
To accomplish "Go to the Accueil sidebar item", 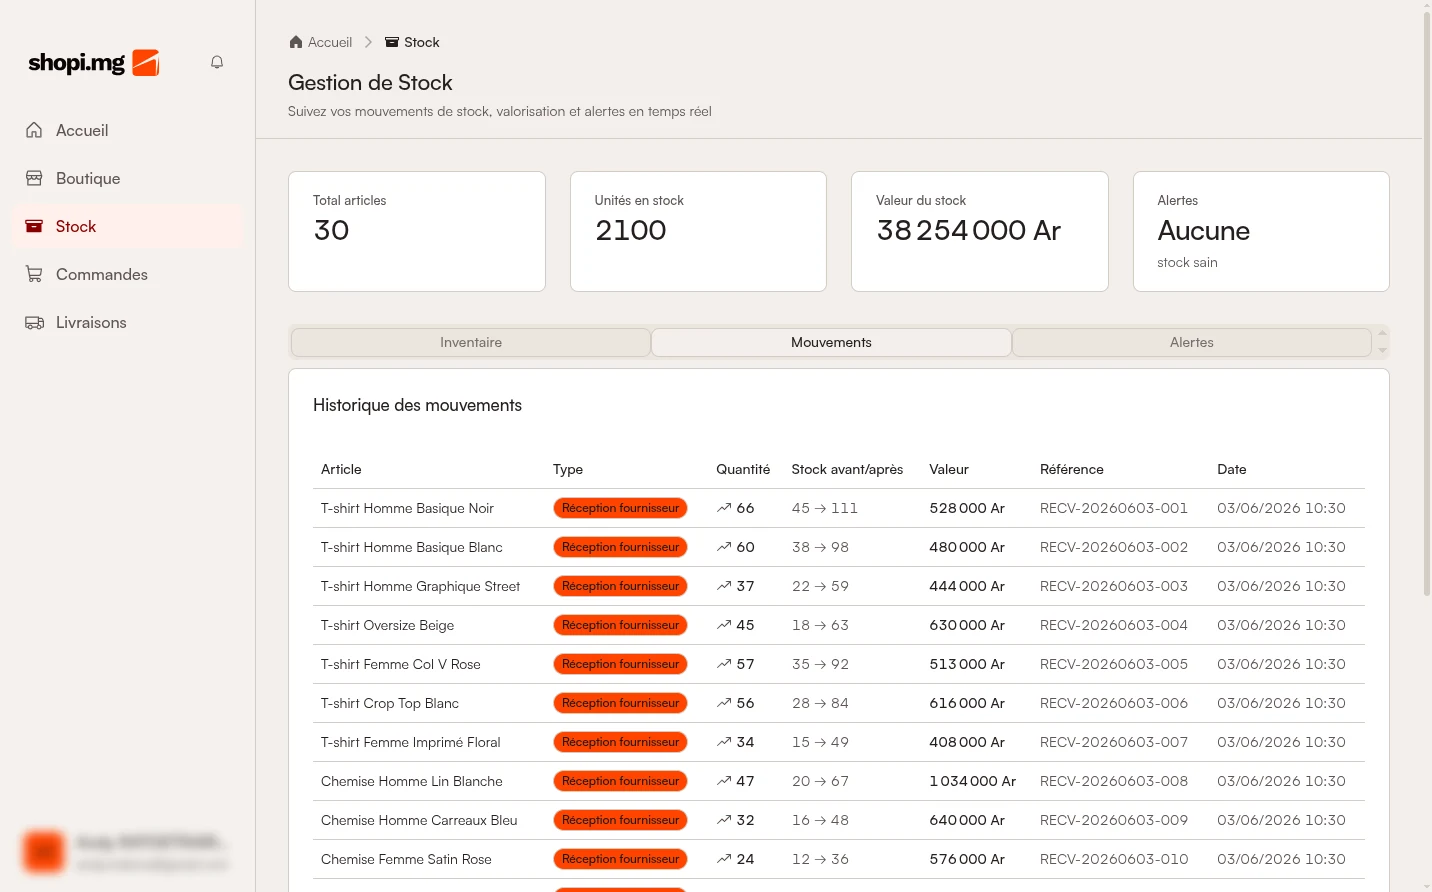I will coord(128,130).
